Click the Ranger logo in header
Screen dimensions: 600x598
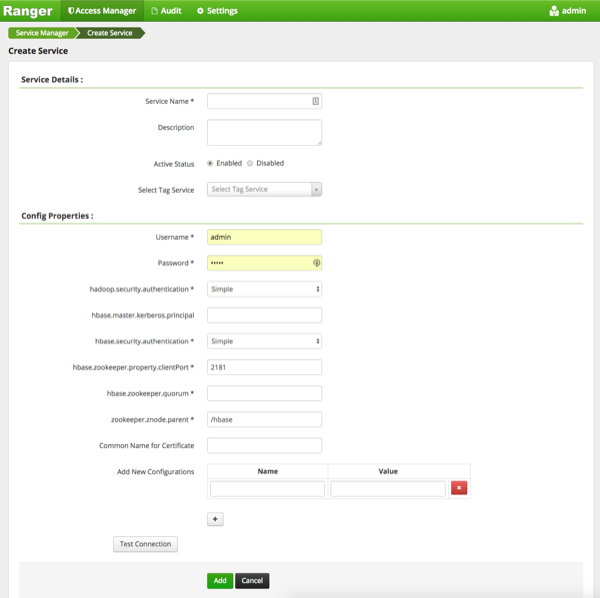(x=28, y=11)
